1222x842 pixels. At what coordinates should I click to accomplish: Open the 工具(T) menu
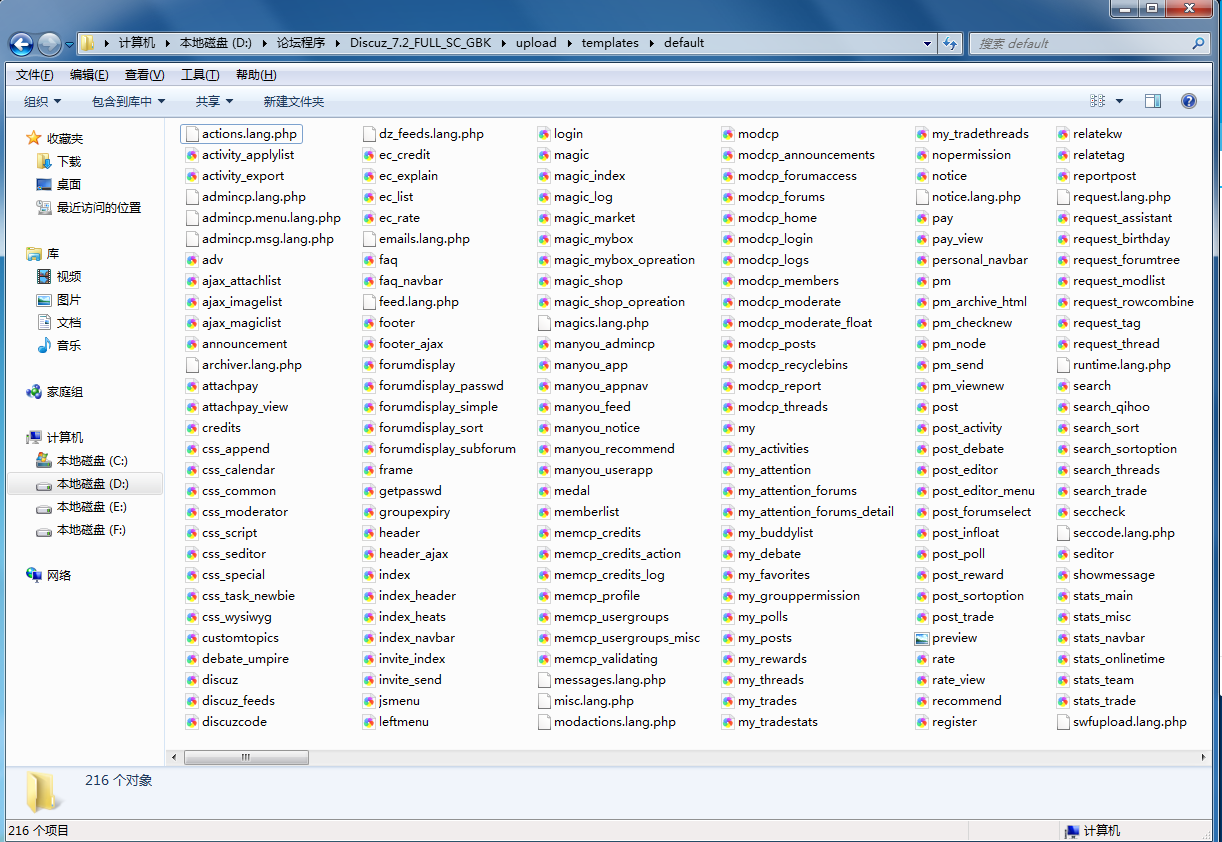click(200, 75)
